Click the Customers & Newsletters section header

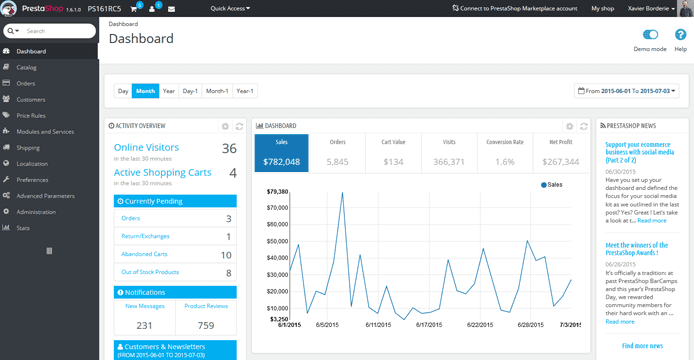pos(175,350)
